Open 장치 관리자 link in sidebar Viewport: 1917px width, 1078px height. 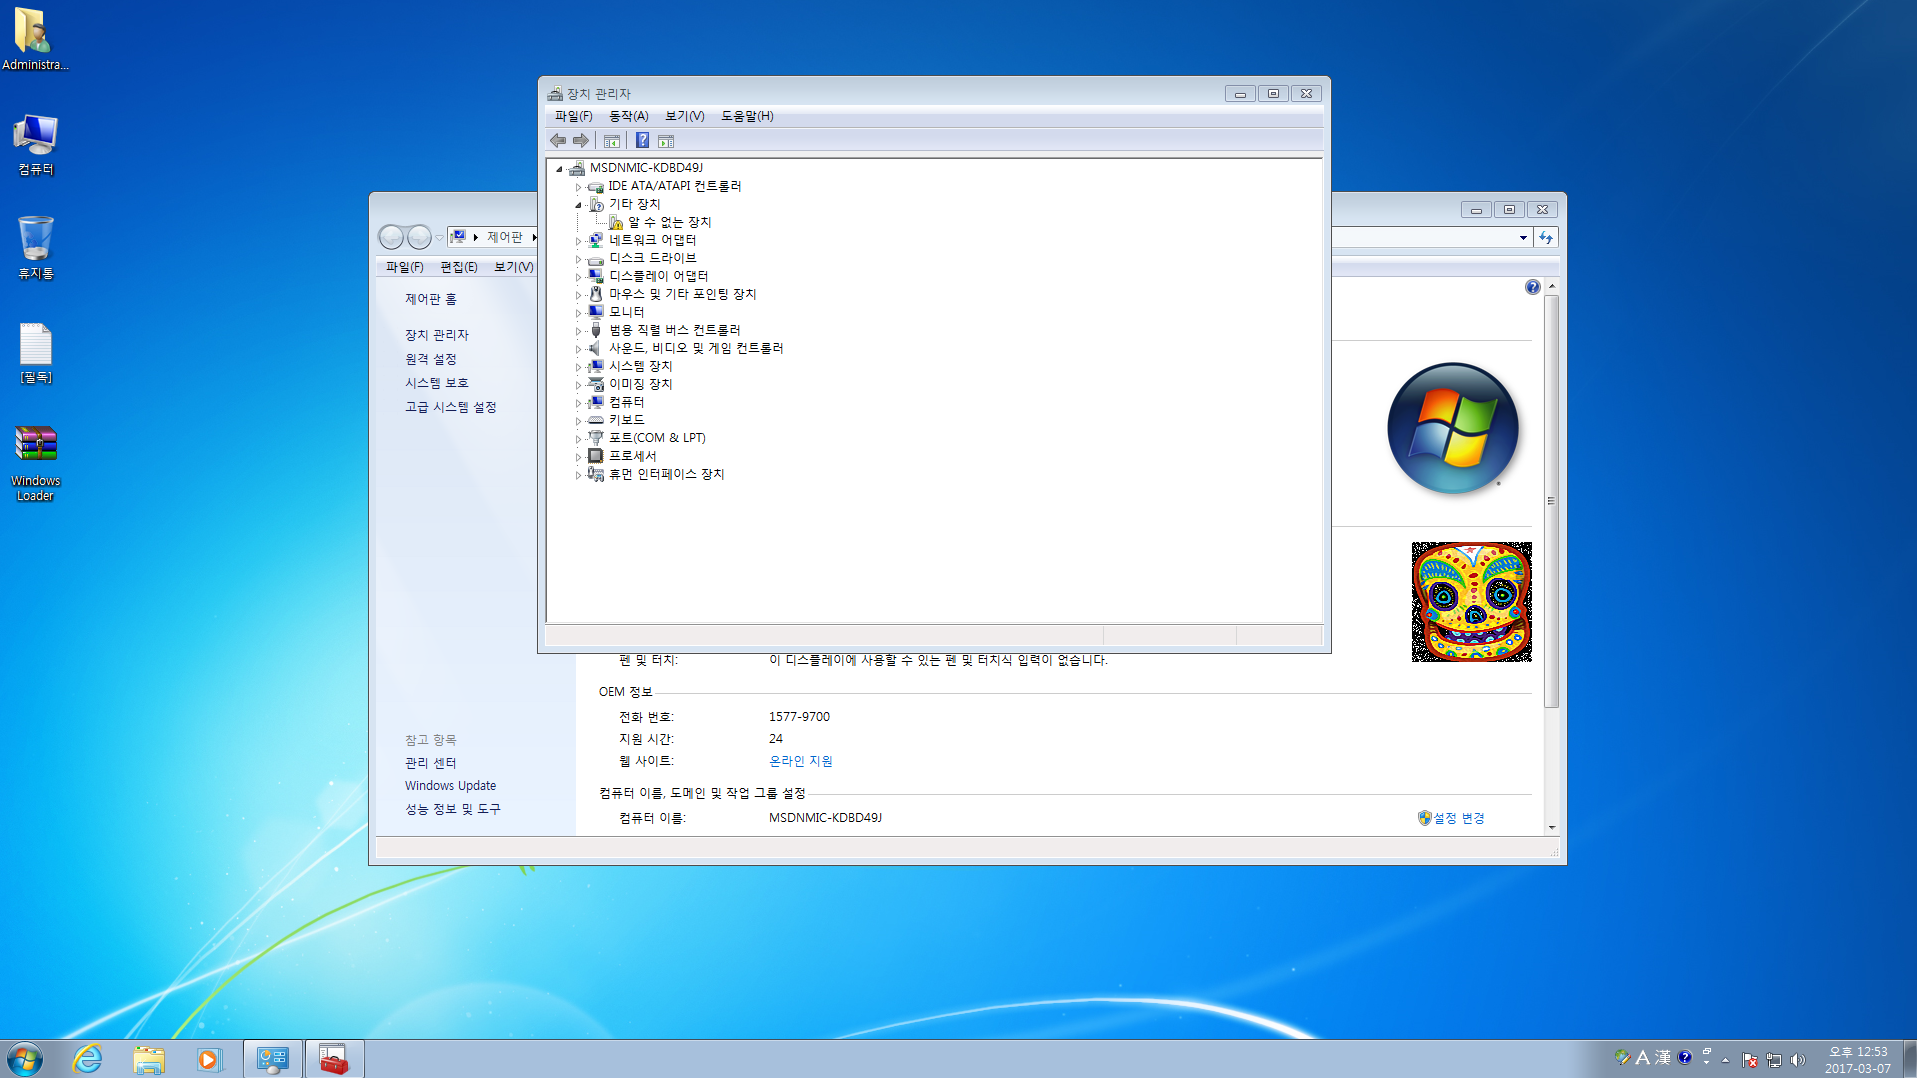coord(436,335)
